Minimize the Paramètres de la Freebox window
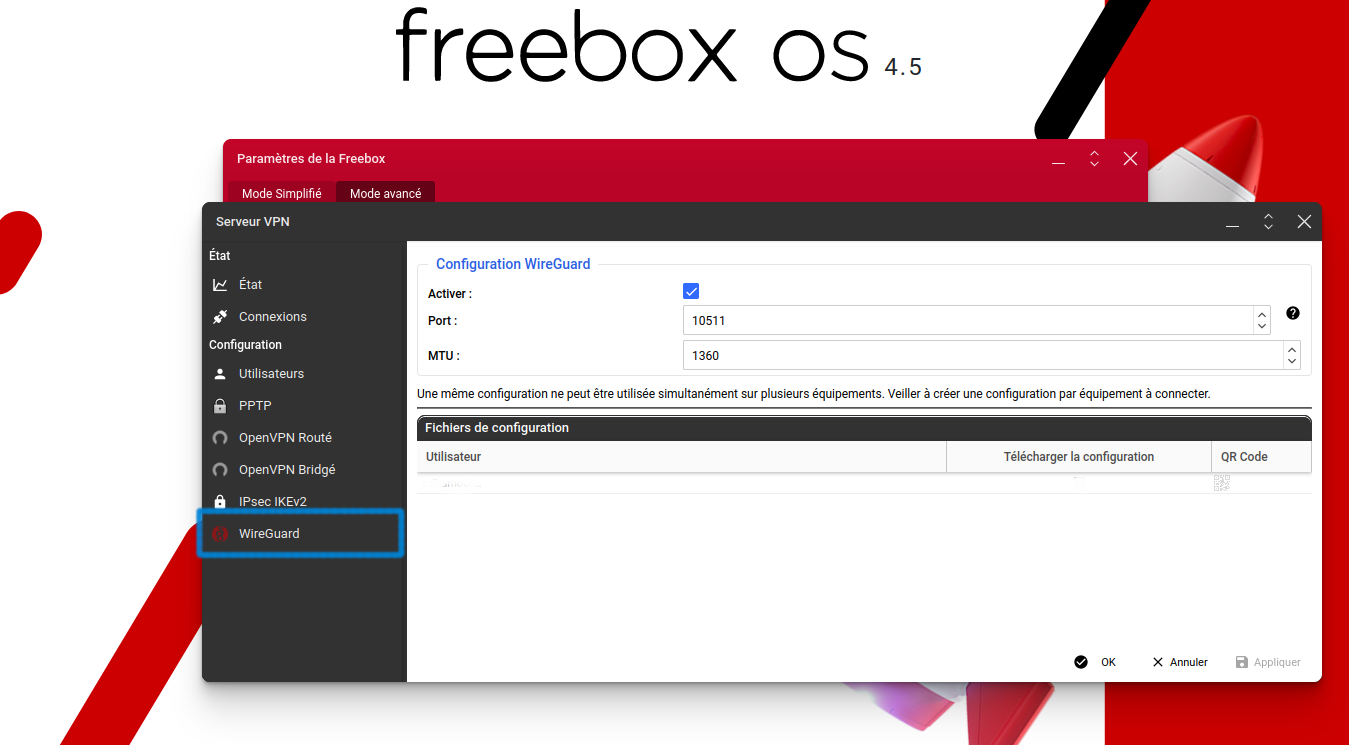The width and height of the screenshot is (1349, 745). (1059, 160)
